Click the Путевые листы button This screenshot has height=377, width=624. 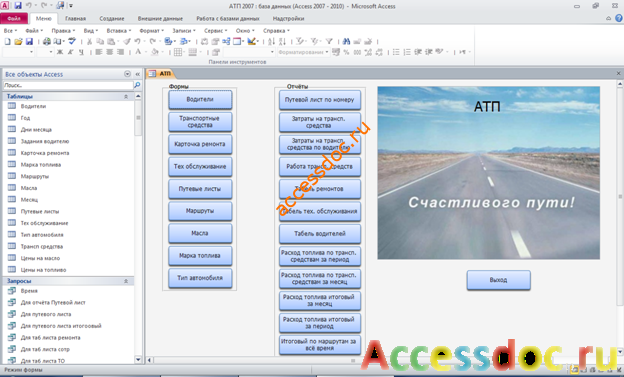(x=200, y=189)
